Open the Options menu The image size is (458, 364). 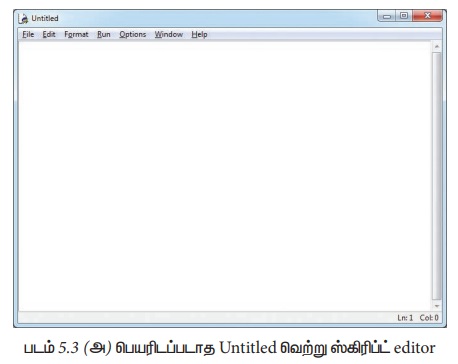coord(133,34)
